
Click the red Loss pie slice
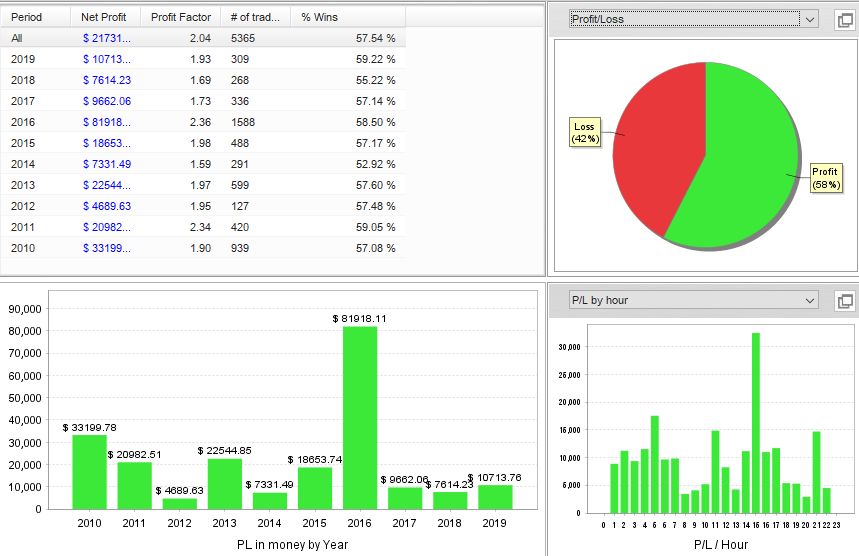coord(657,148)
